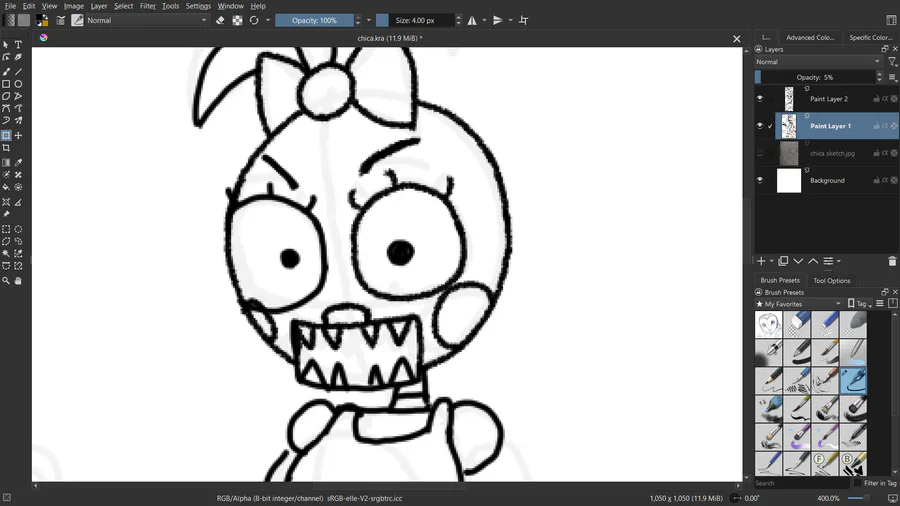Open the toolbar blending mode dropdown
This screenshot has height=506, width=900.
pyautogui.click(x=147, y=20)
